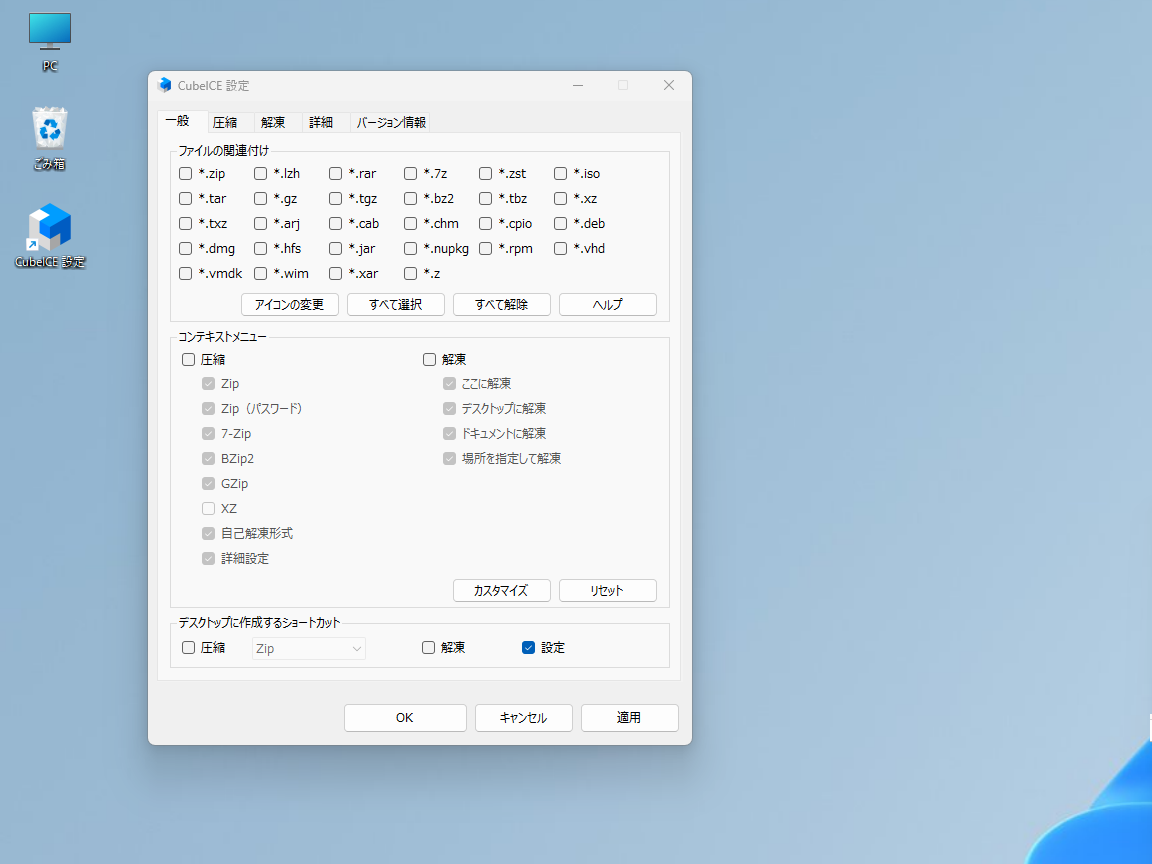
Task: Enable the *.zip file association
Action: coord(185,173)
